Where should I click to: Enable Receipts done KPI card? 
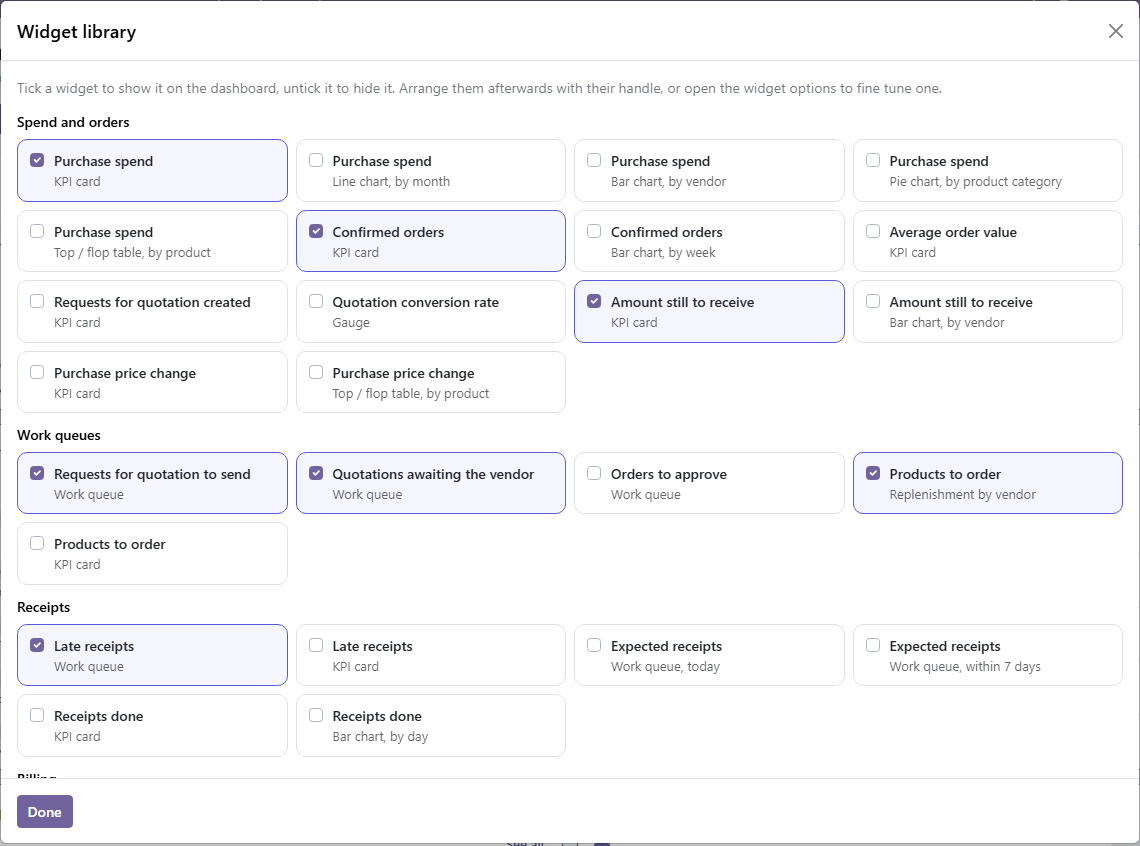click(37, 715)
